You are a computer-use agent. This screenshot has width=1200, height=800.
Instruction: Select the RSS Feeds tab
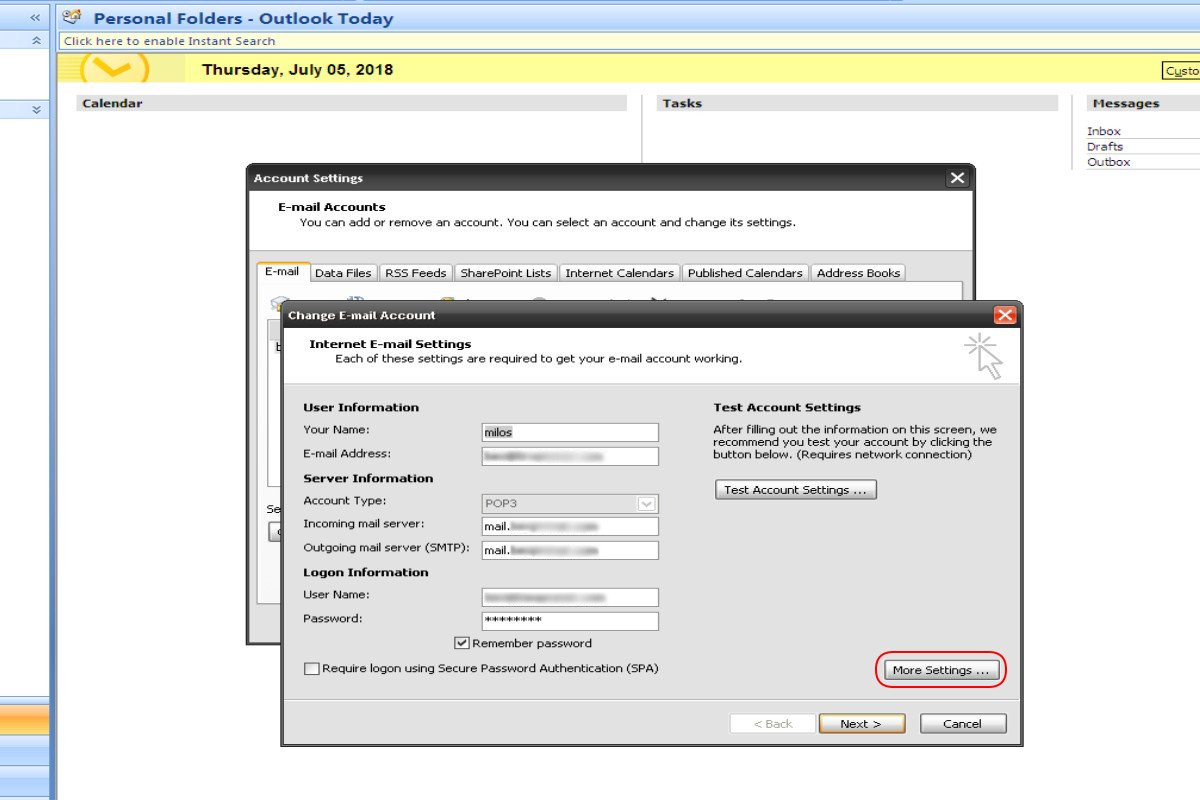tap(416, 273)
